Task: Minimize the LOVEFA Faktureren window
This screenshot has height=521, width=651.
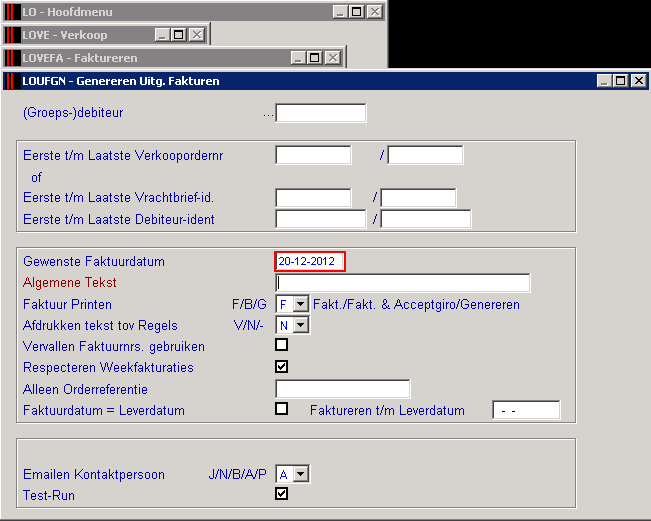Action: [298, 58]
